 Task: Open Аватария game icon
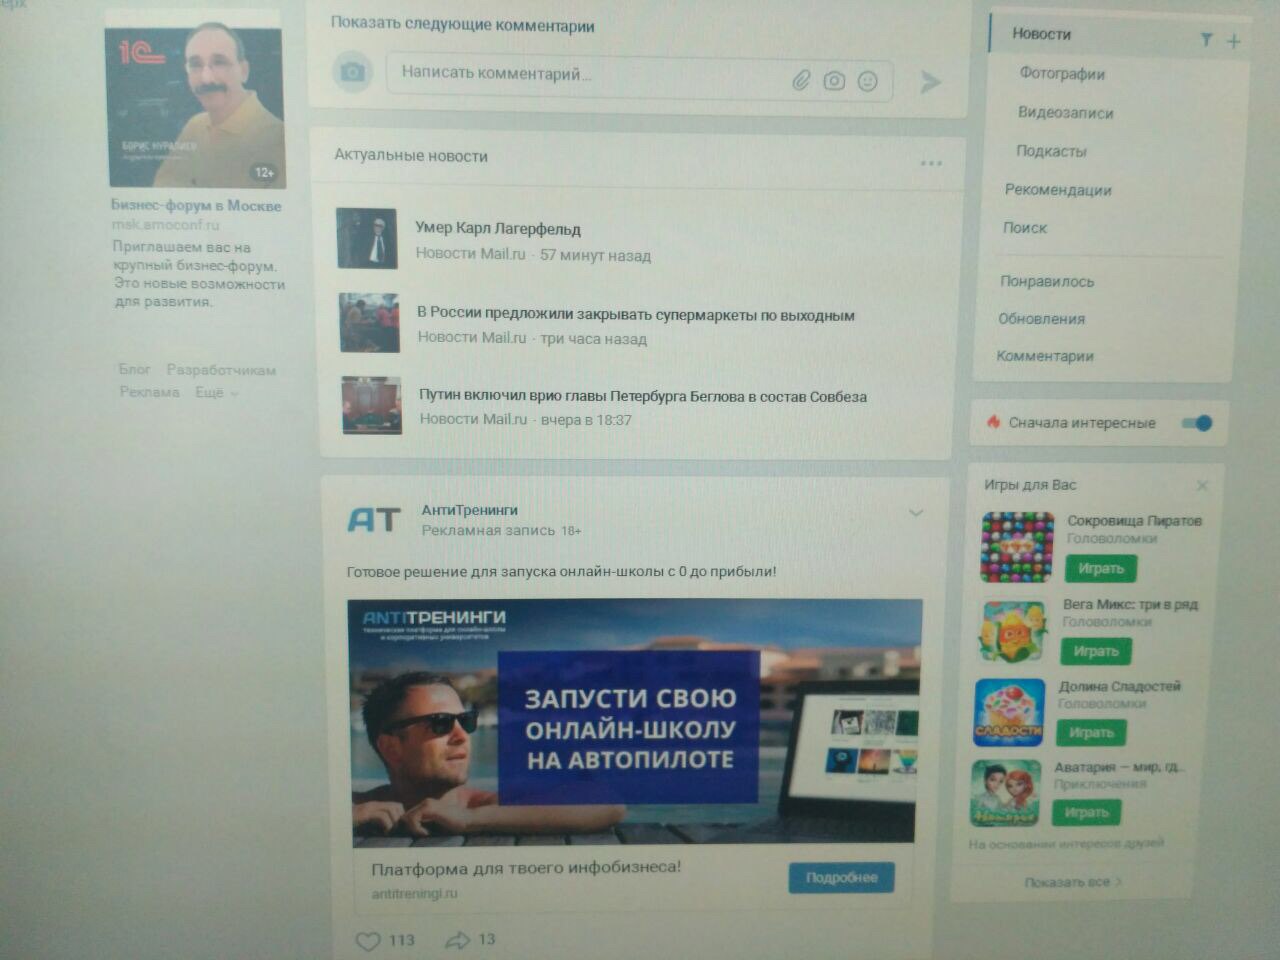1006,793
